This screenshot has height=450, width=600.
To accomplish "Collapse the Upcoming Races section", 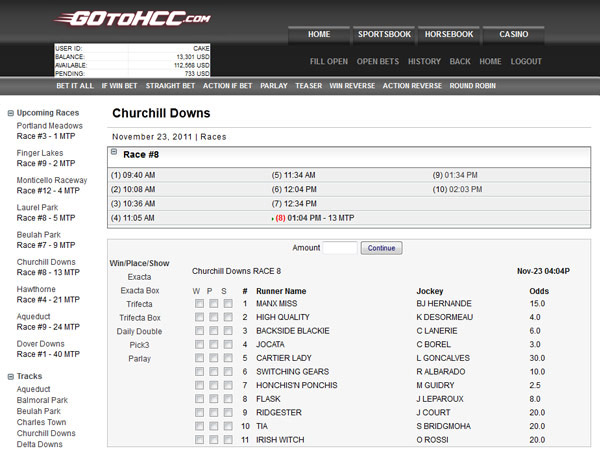I will [x=11, y=113].
